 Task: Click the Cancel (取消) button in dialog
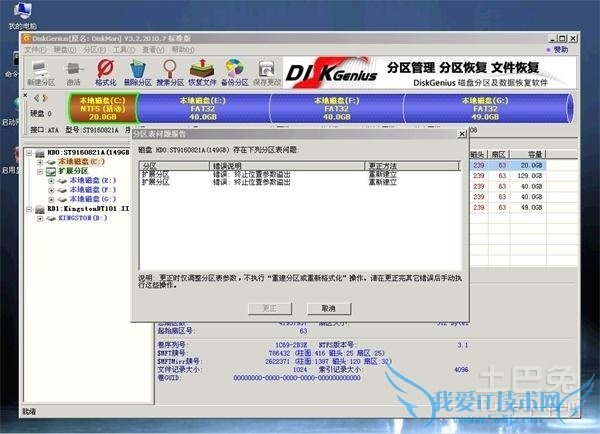coord(329,308)
